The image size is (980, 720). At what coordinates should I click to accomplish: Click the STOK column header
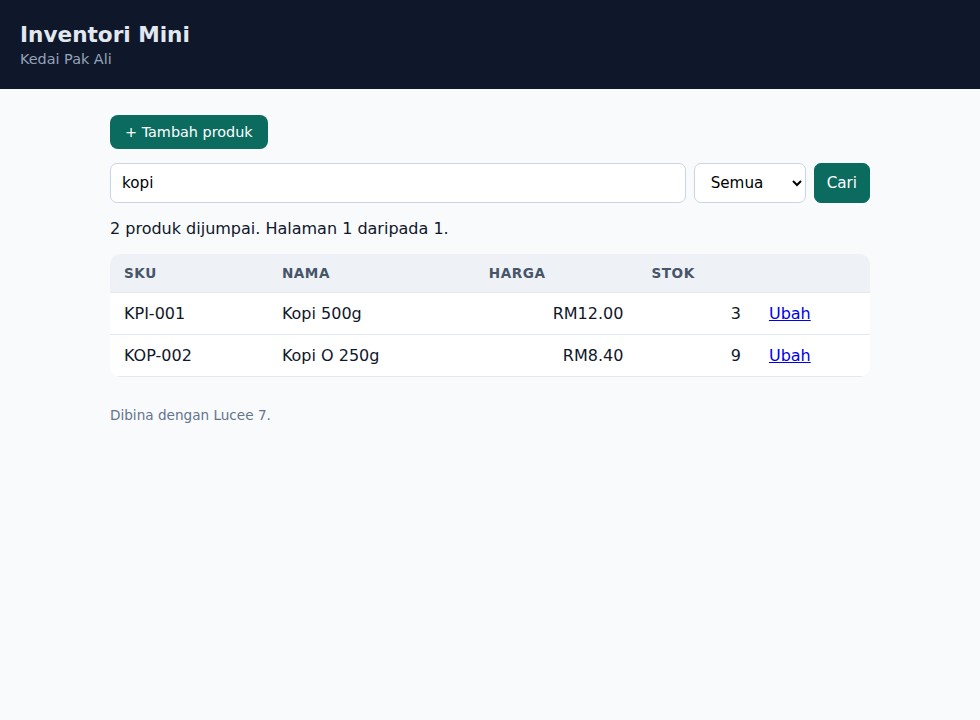coord(673,273)
